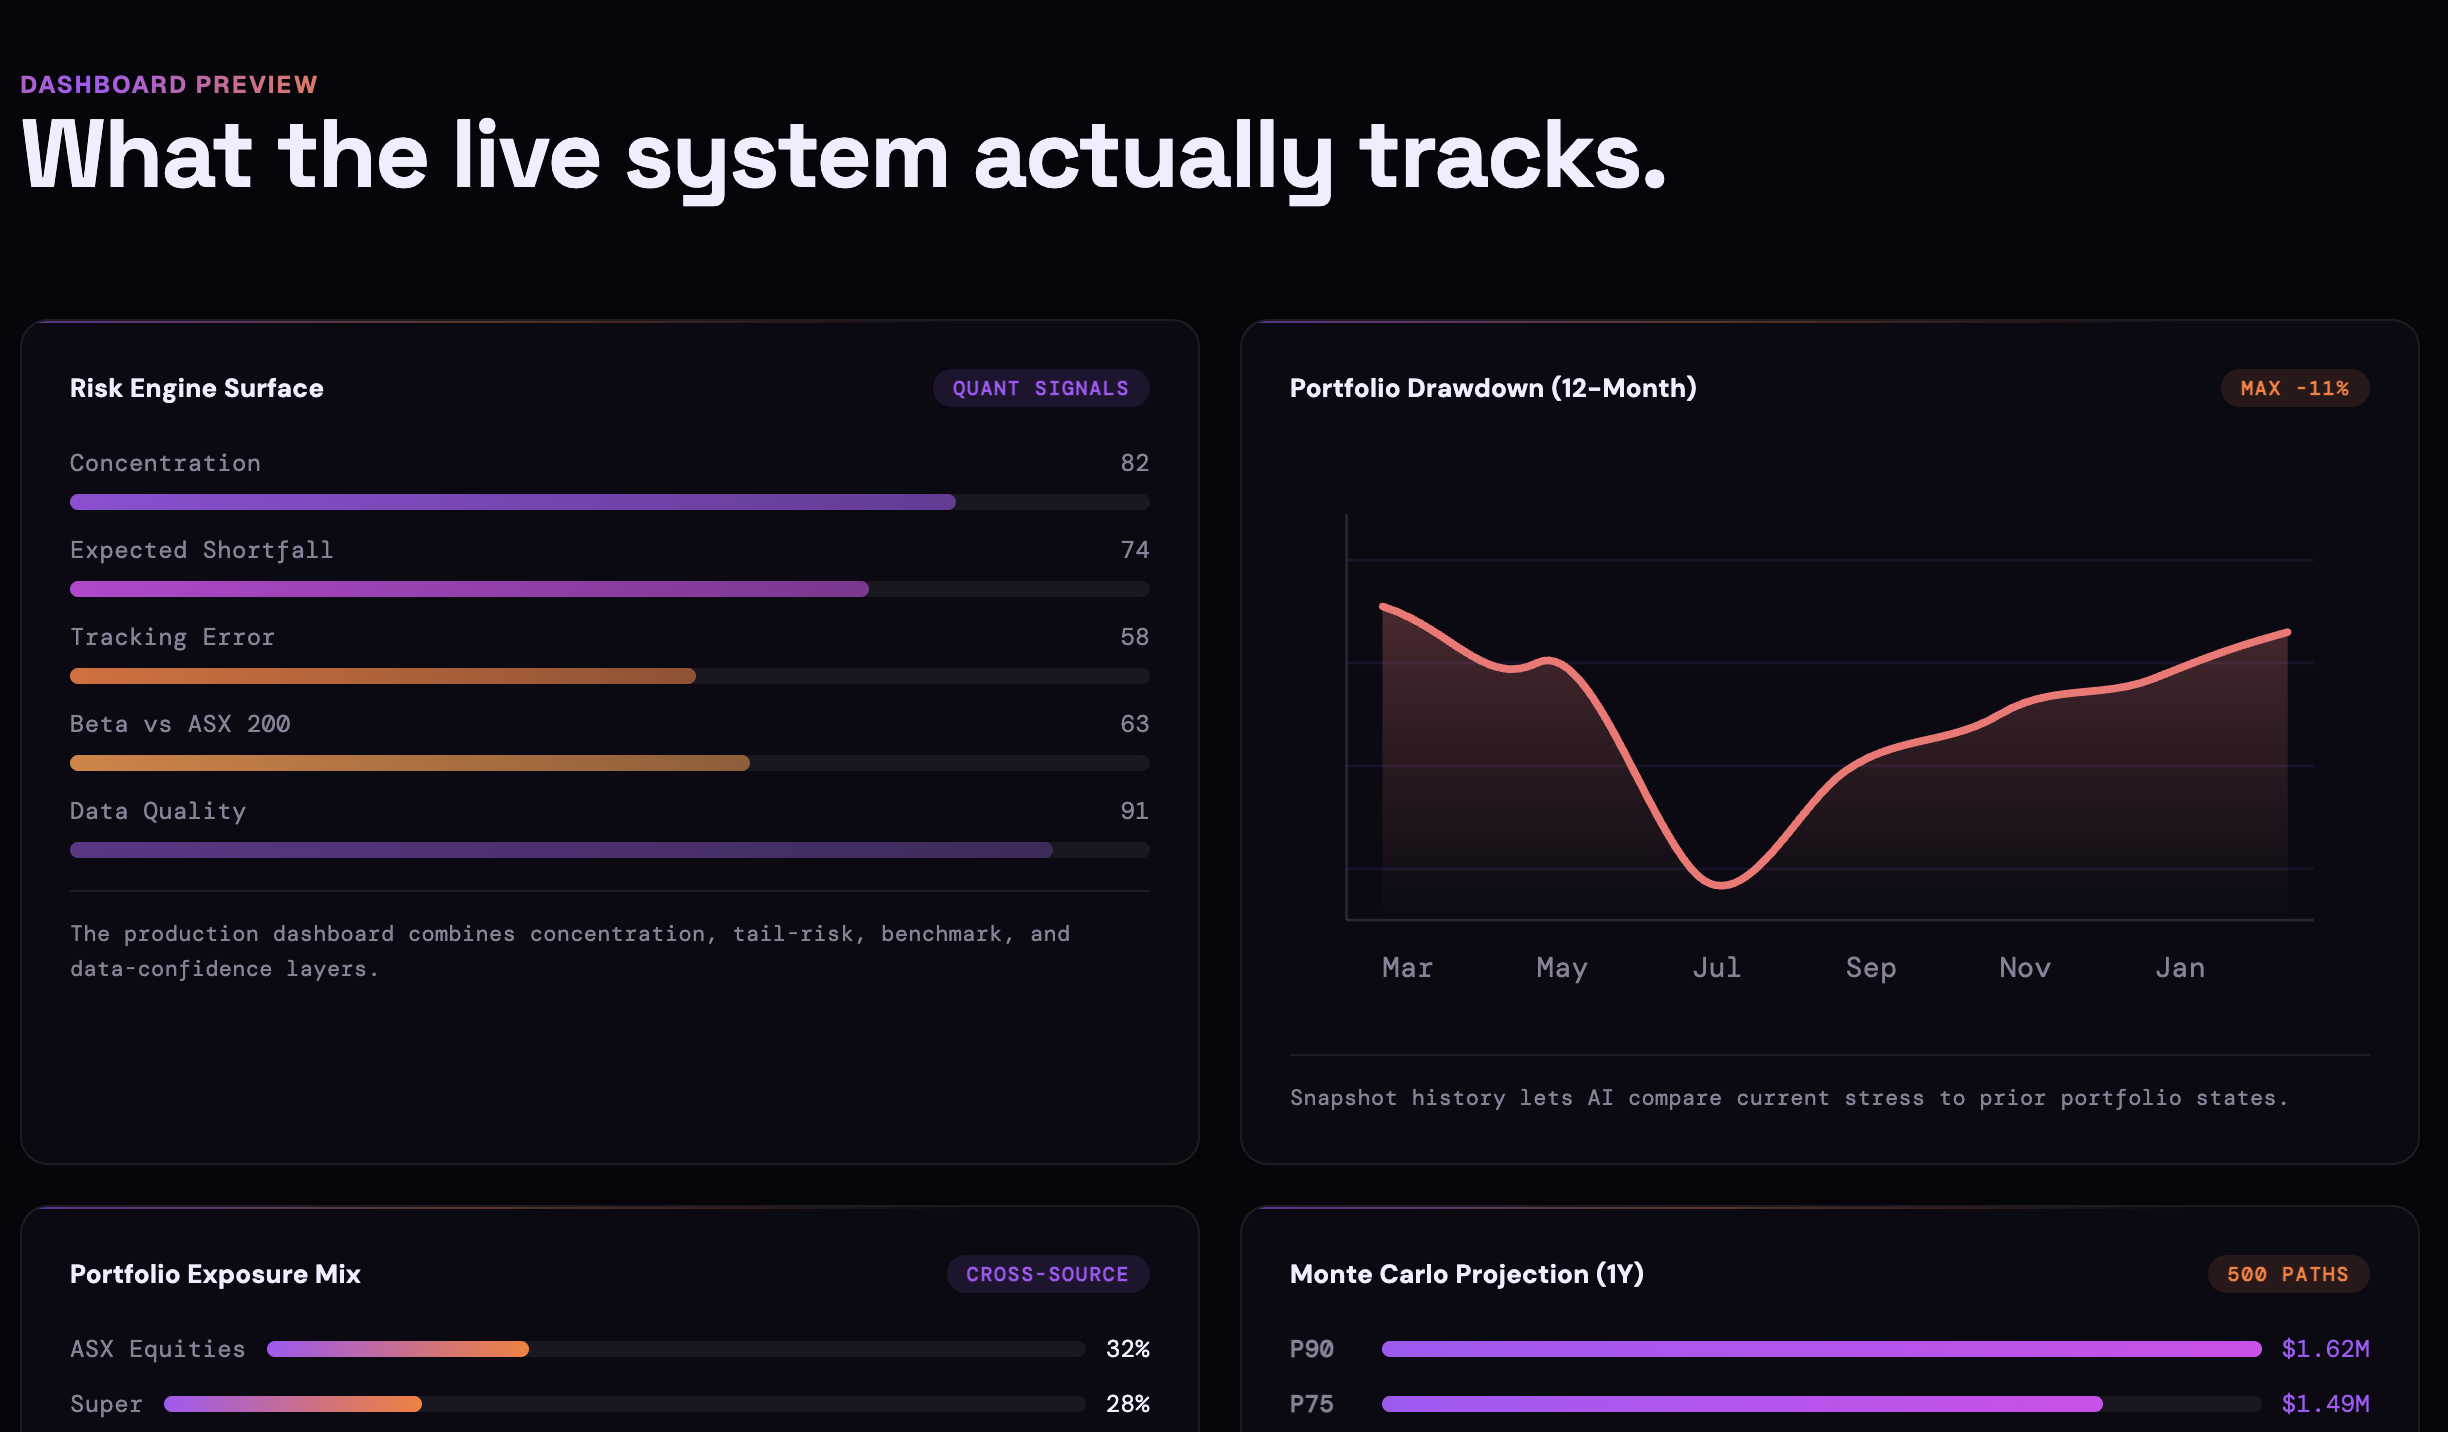Click the Super exposure bar
The image size is (2448, 1432).
(624, 1404)
